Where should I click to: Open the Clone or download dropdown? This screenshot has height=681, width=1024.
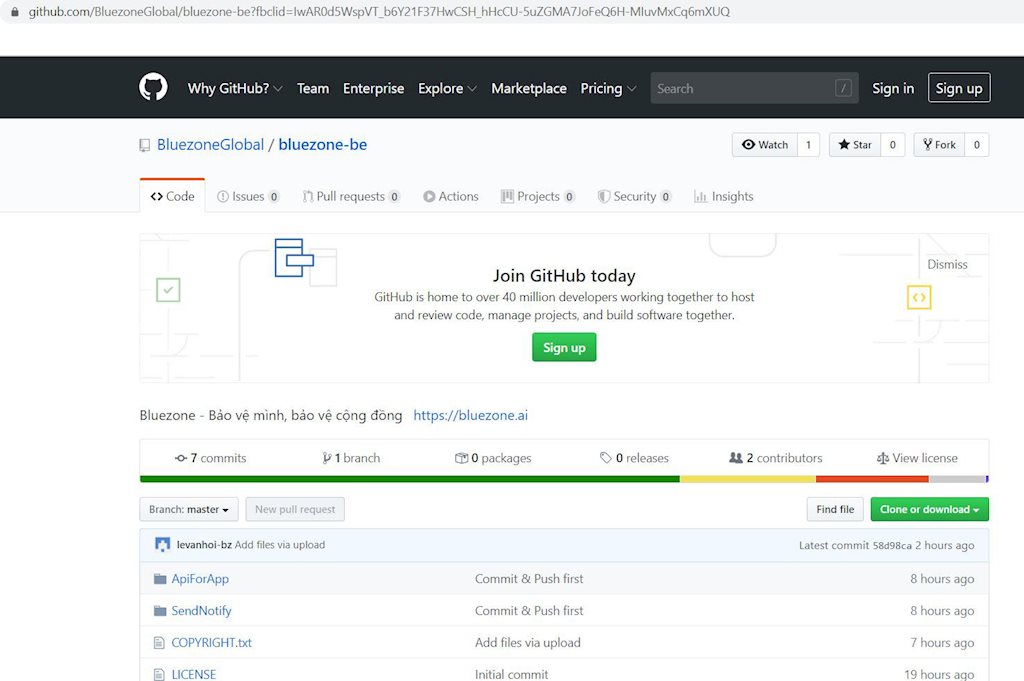[x=929, y=510]
